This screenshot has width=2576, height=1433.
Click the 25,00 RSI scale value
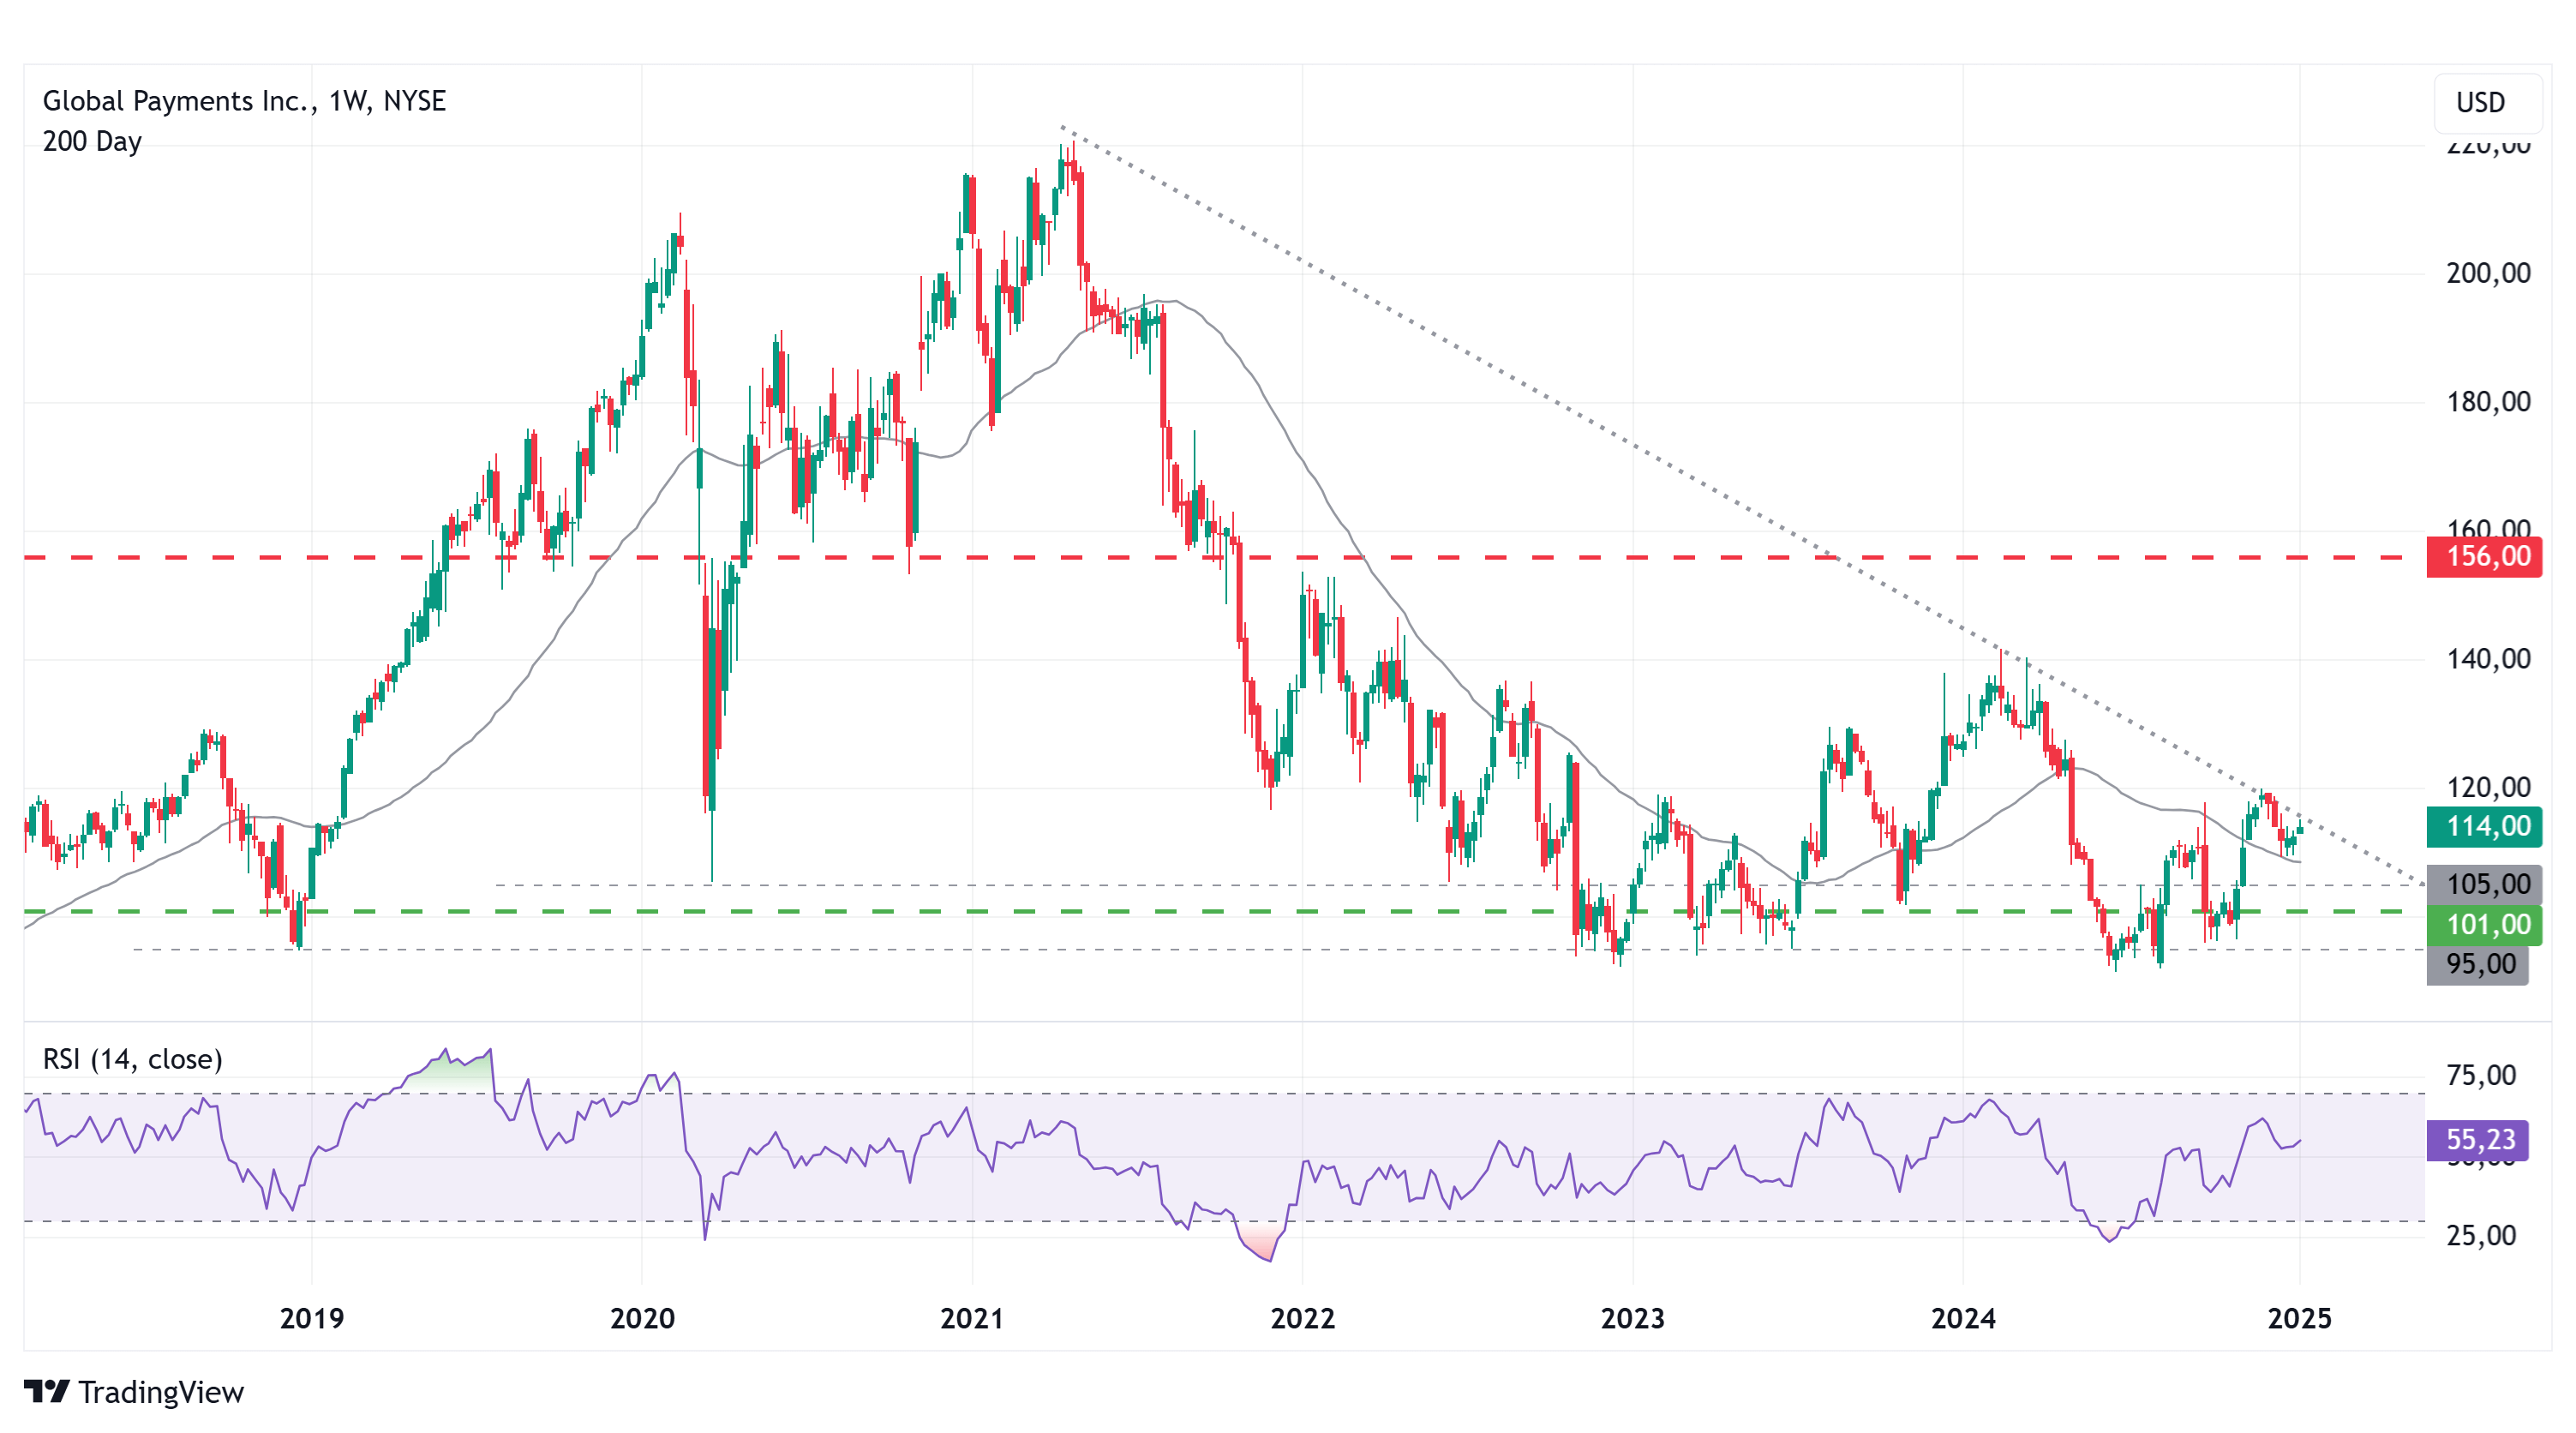(x=2480, y=1235)
